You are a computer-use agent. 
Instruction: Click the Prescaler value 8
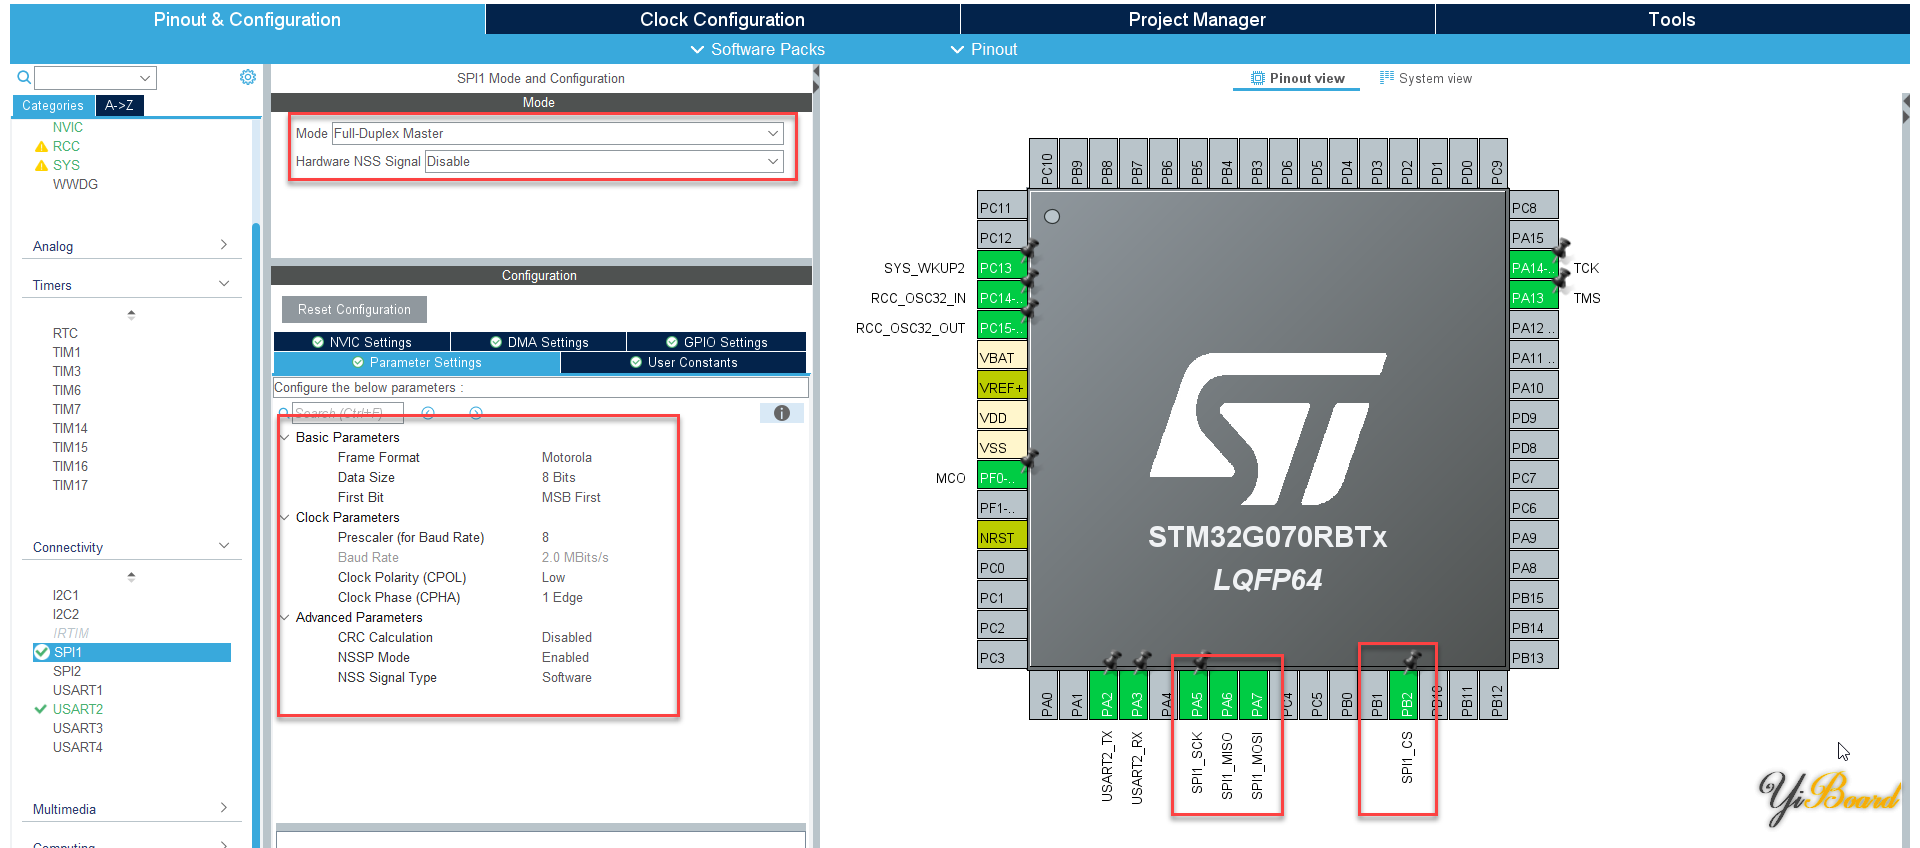[546, 537]
